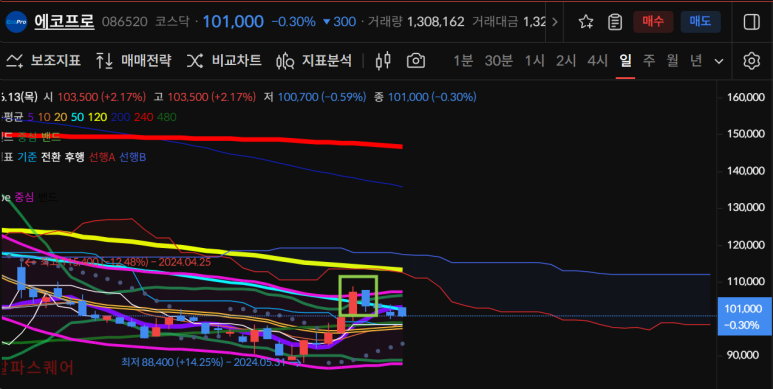The image size is (773, 389).
Task: Switch to the 1분 timeframe
Action: click(463, 61)
